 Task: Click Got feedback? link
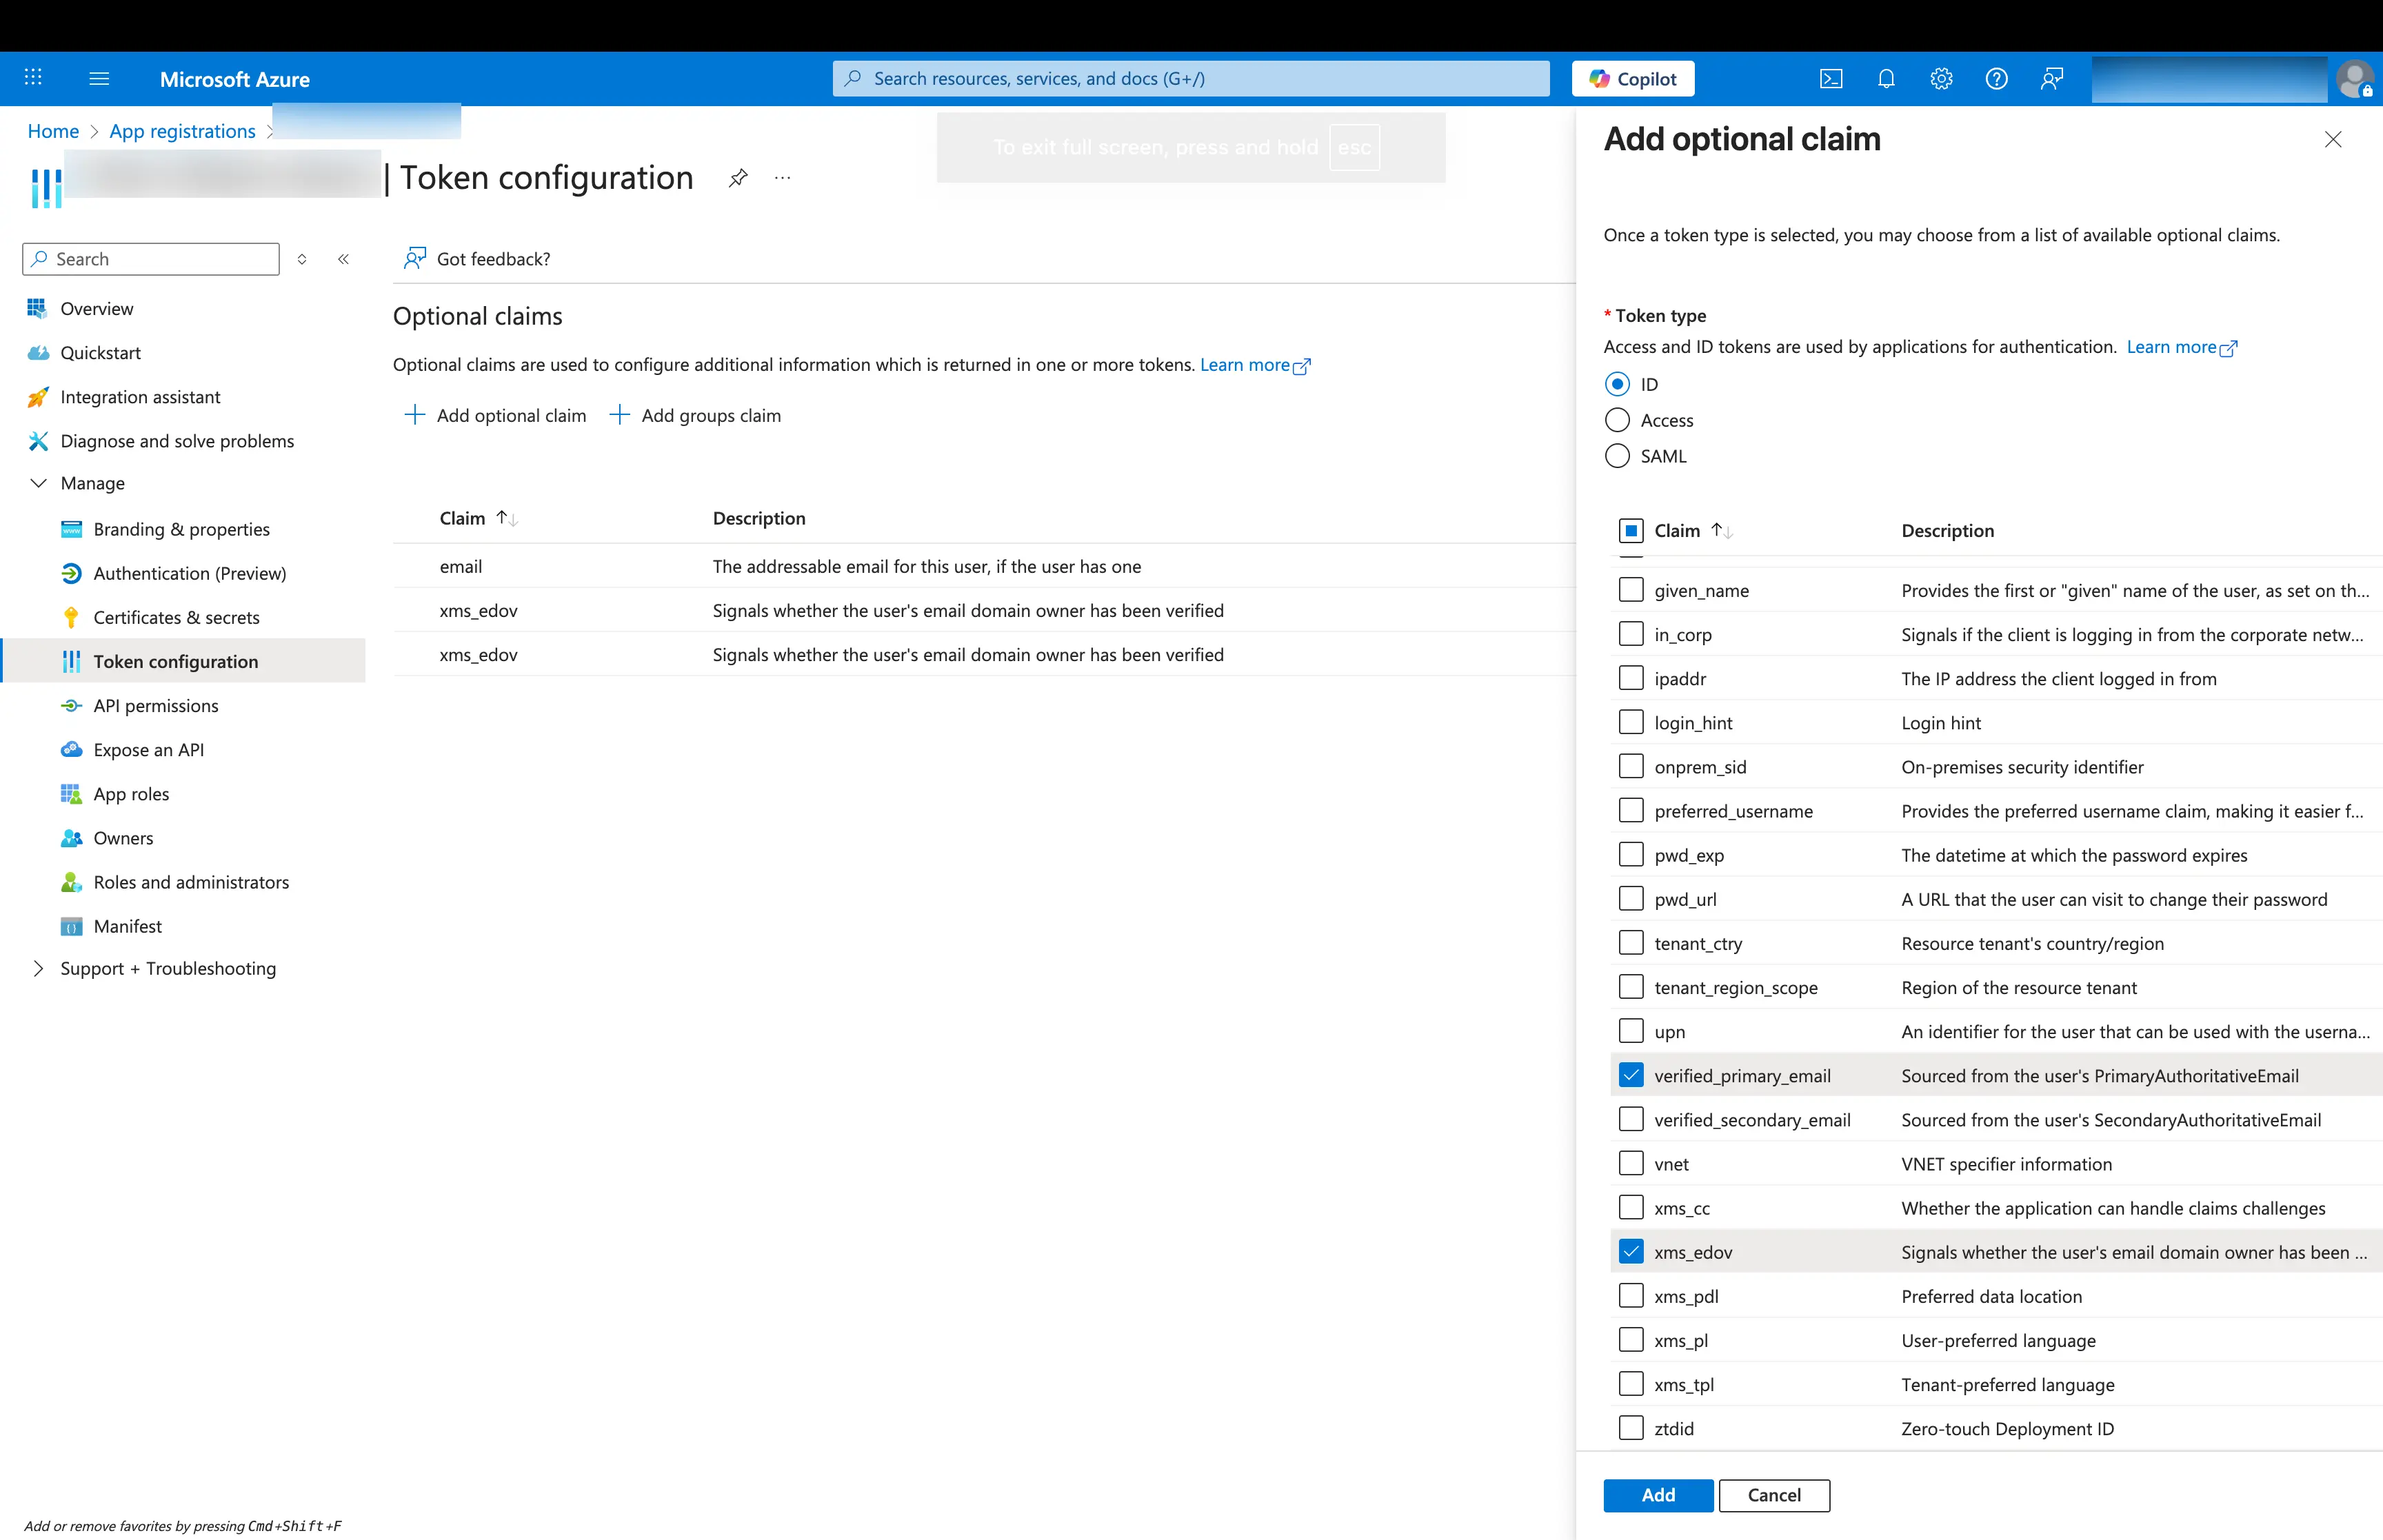(477, 259)
